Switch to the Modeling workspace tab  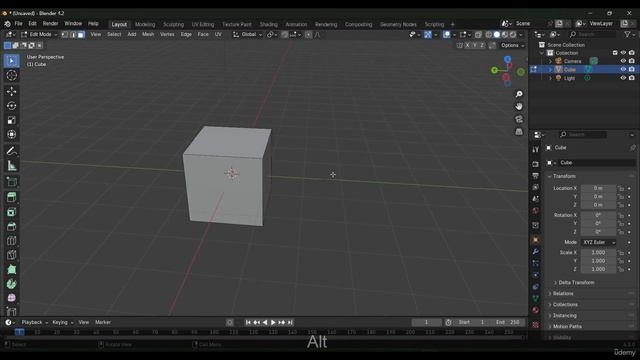[x=145, y=24]
